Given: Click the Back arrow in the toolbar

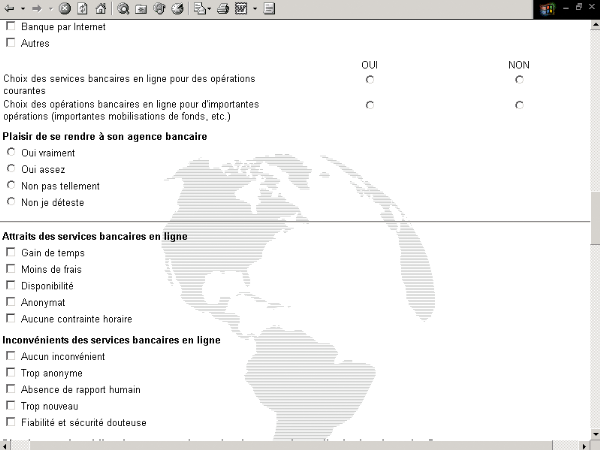Looking at the screenshot, I should click(x=9, y=8).
